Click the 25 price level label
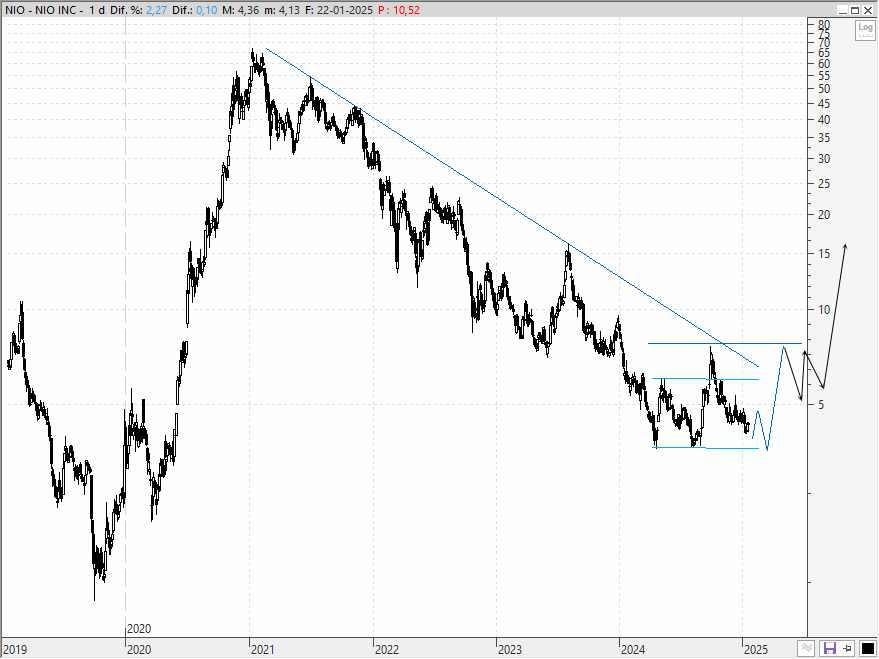The height and width of the screenshot is (659, 879). tap(824, 184)
